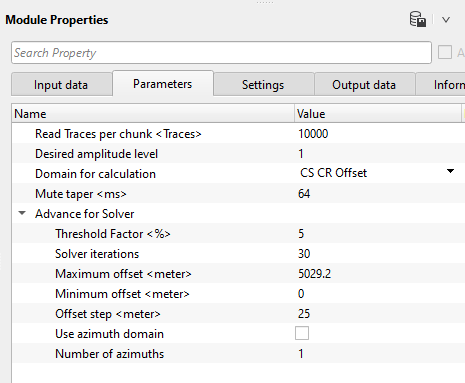This screenshot has height=383, width=465.
Task: Select the Use azimuth domain row label
Action: [109, 334]
